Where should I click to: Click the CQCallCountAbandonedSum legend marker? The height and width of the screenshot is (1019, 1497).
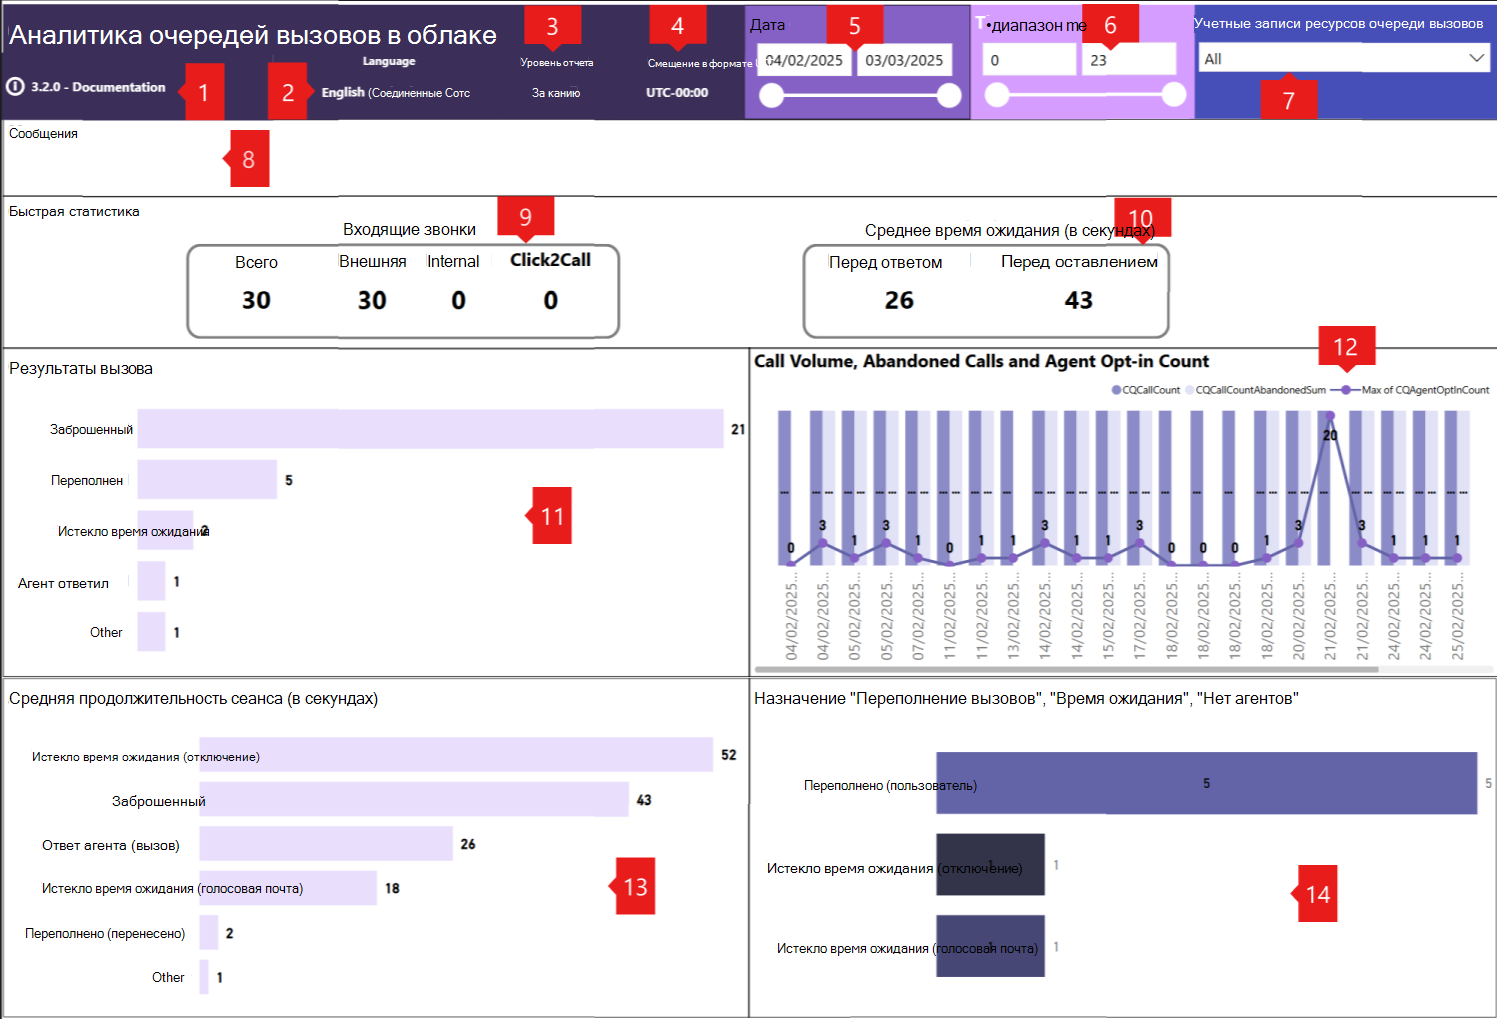coord(1190,390)
